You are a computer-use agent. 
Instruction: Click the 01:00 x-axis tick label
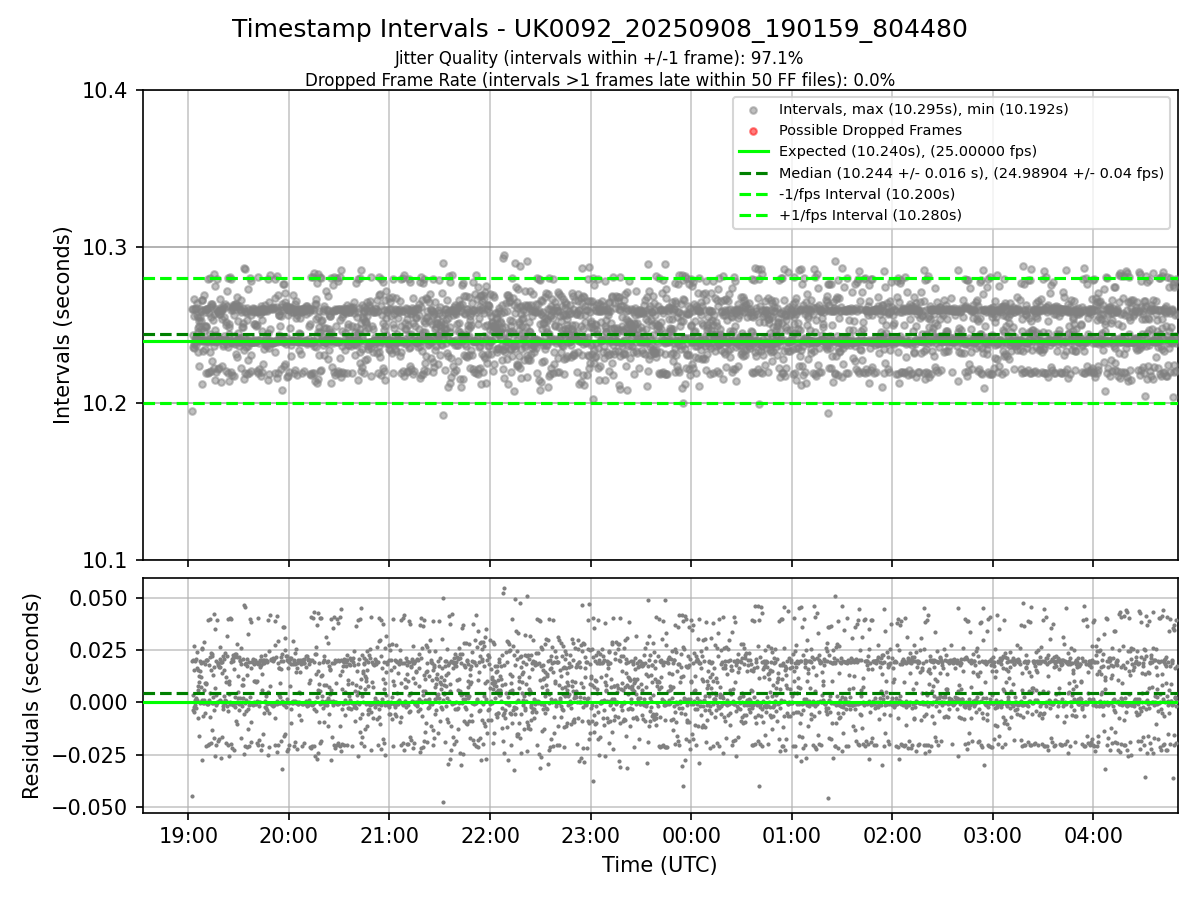point(791,834)
